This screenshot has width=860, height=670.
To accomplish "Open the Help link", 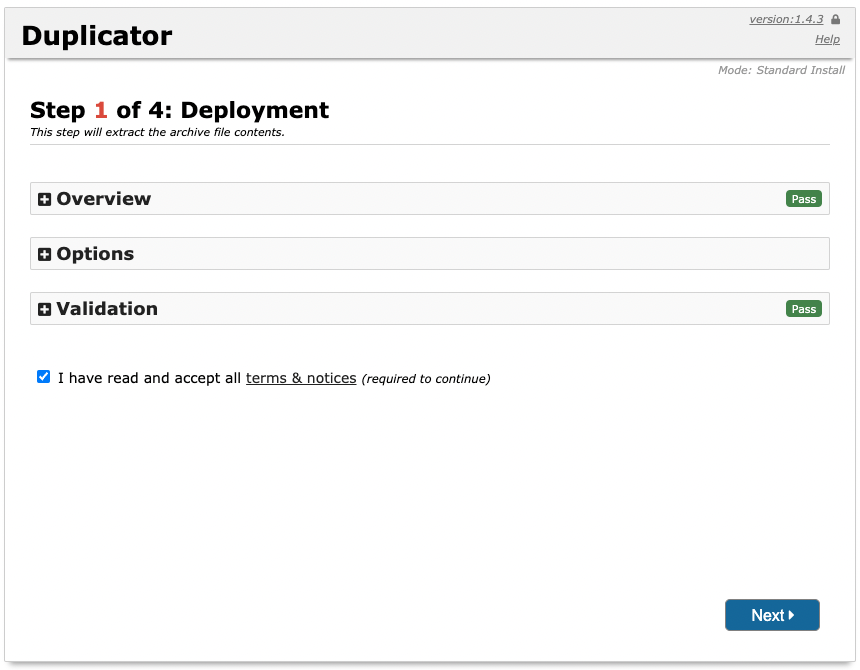I will pyautogui.click(x=827, y=39).
